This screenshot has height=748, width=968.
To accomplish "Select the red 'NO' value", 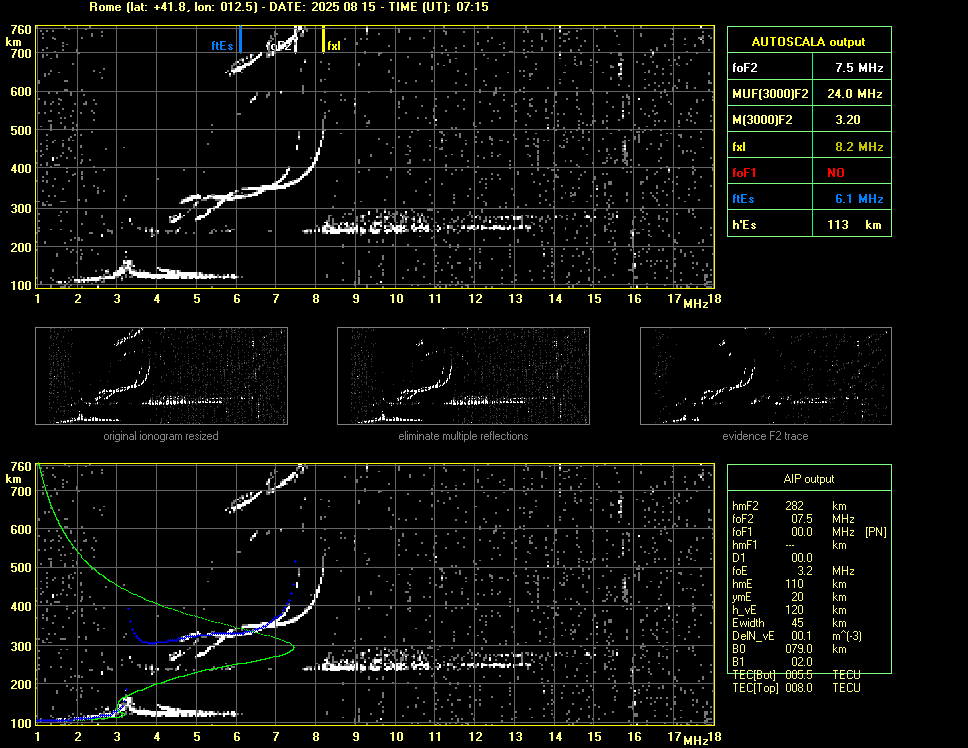I will point(836,173).
